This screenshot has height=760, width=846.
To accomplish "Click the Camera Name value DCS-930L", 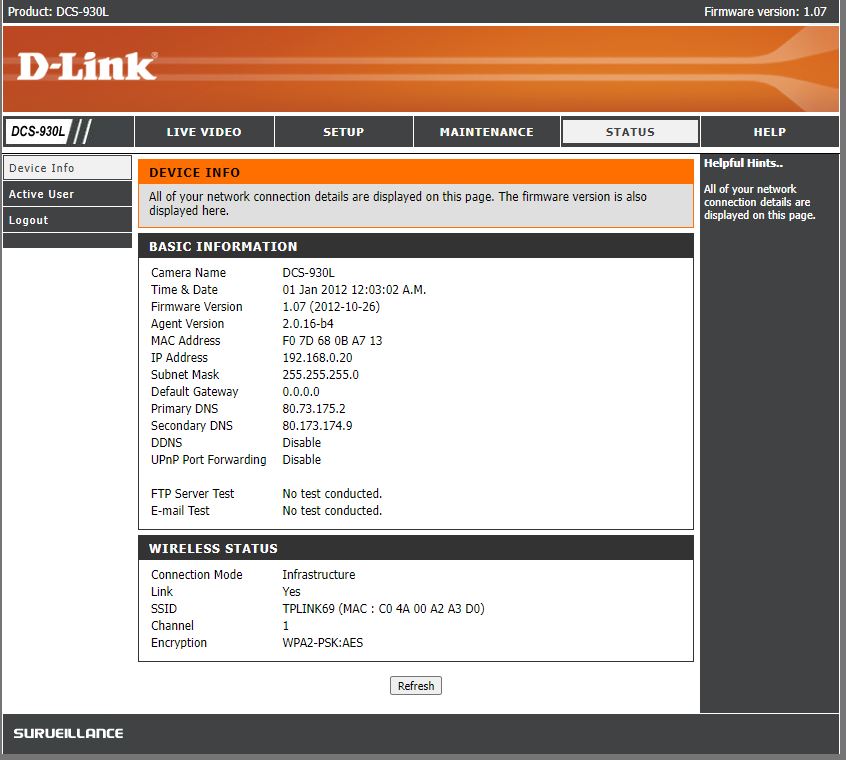I will tap(309, 272).
